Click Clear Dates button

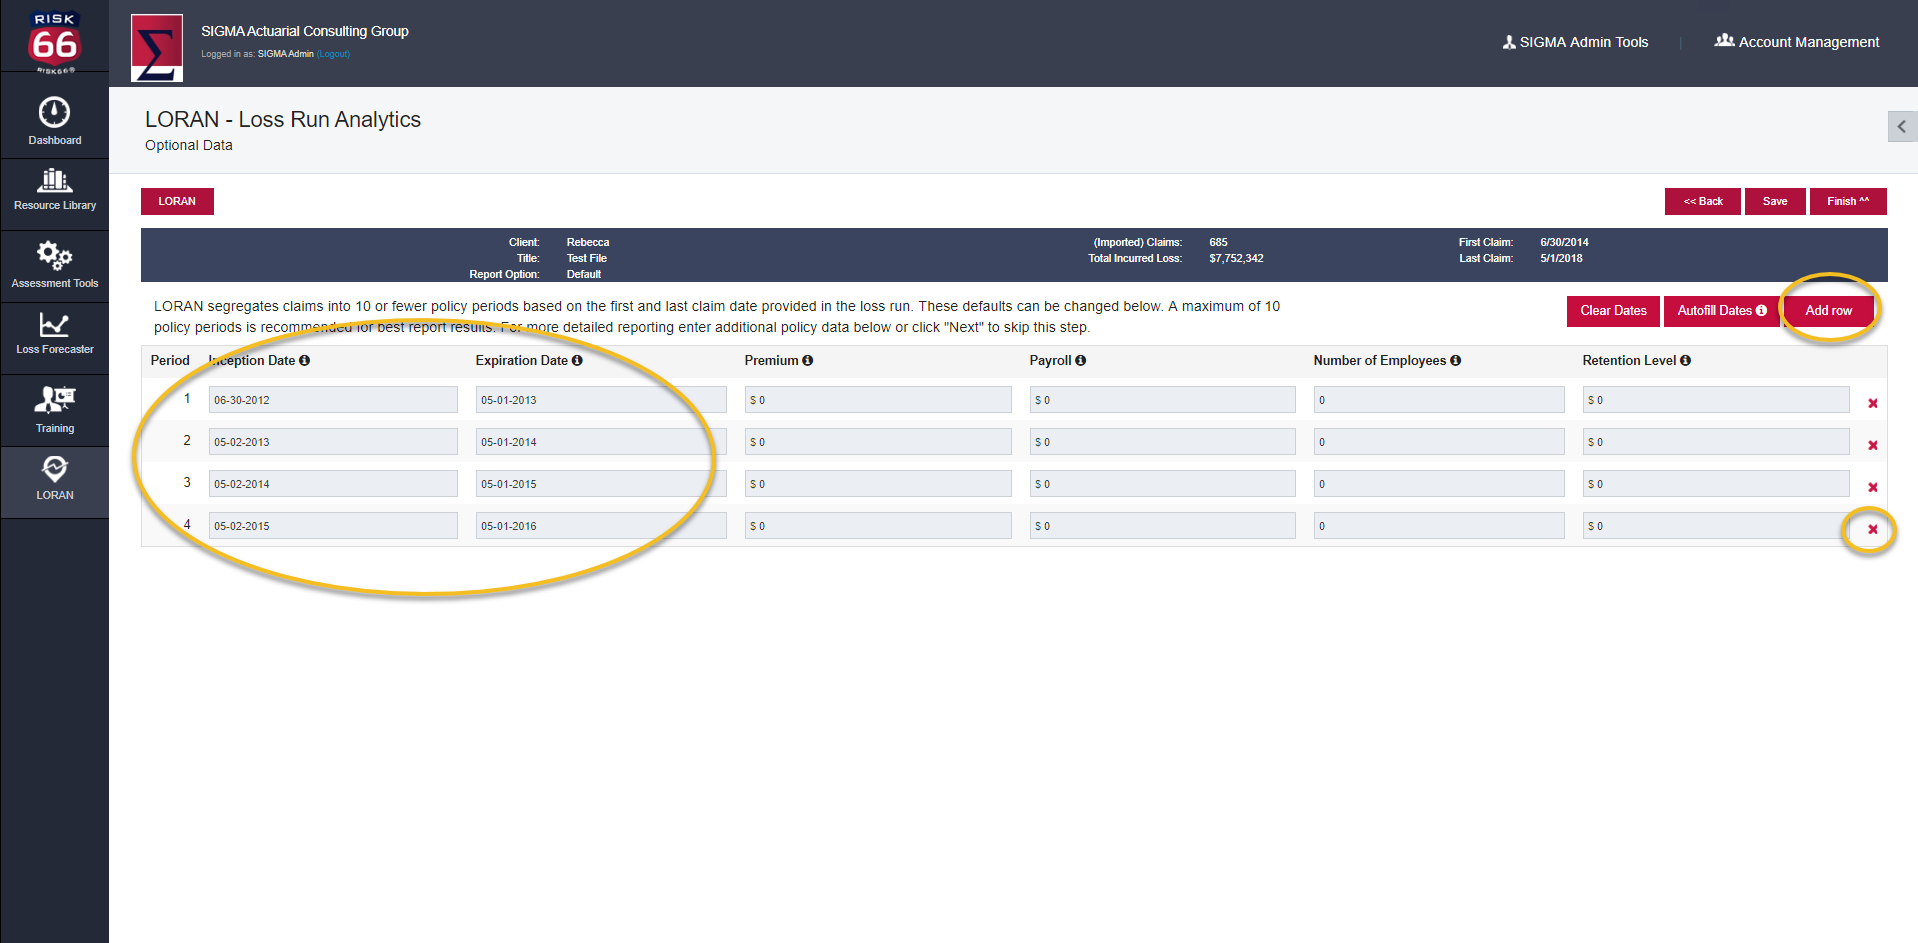[x=1613, y=311]
